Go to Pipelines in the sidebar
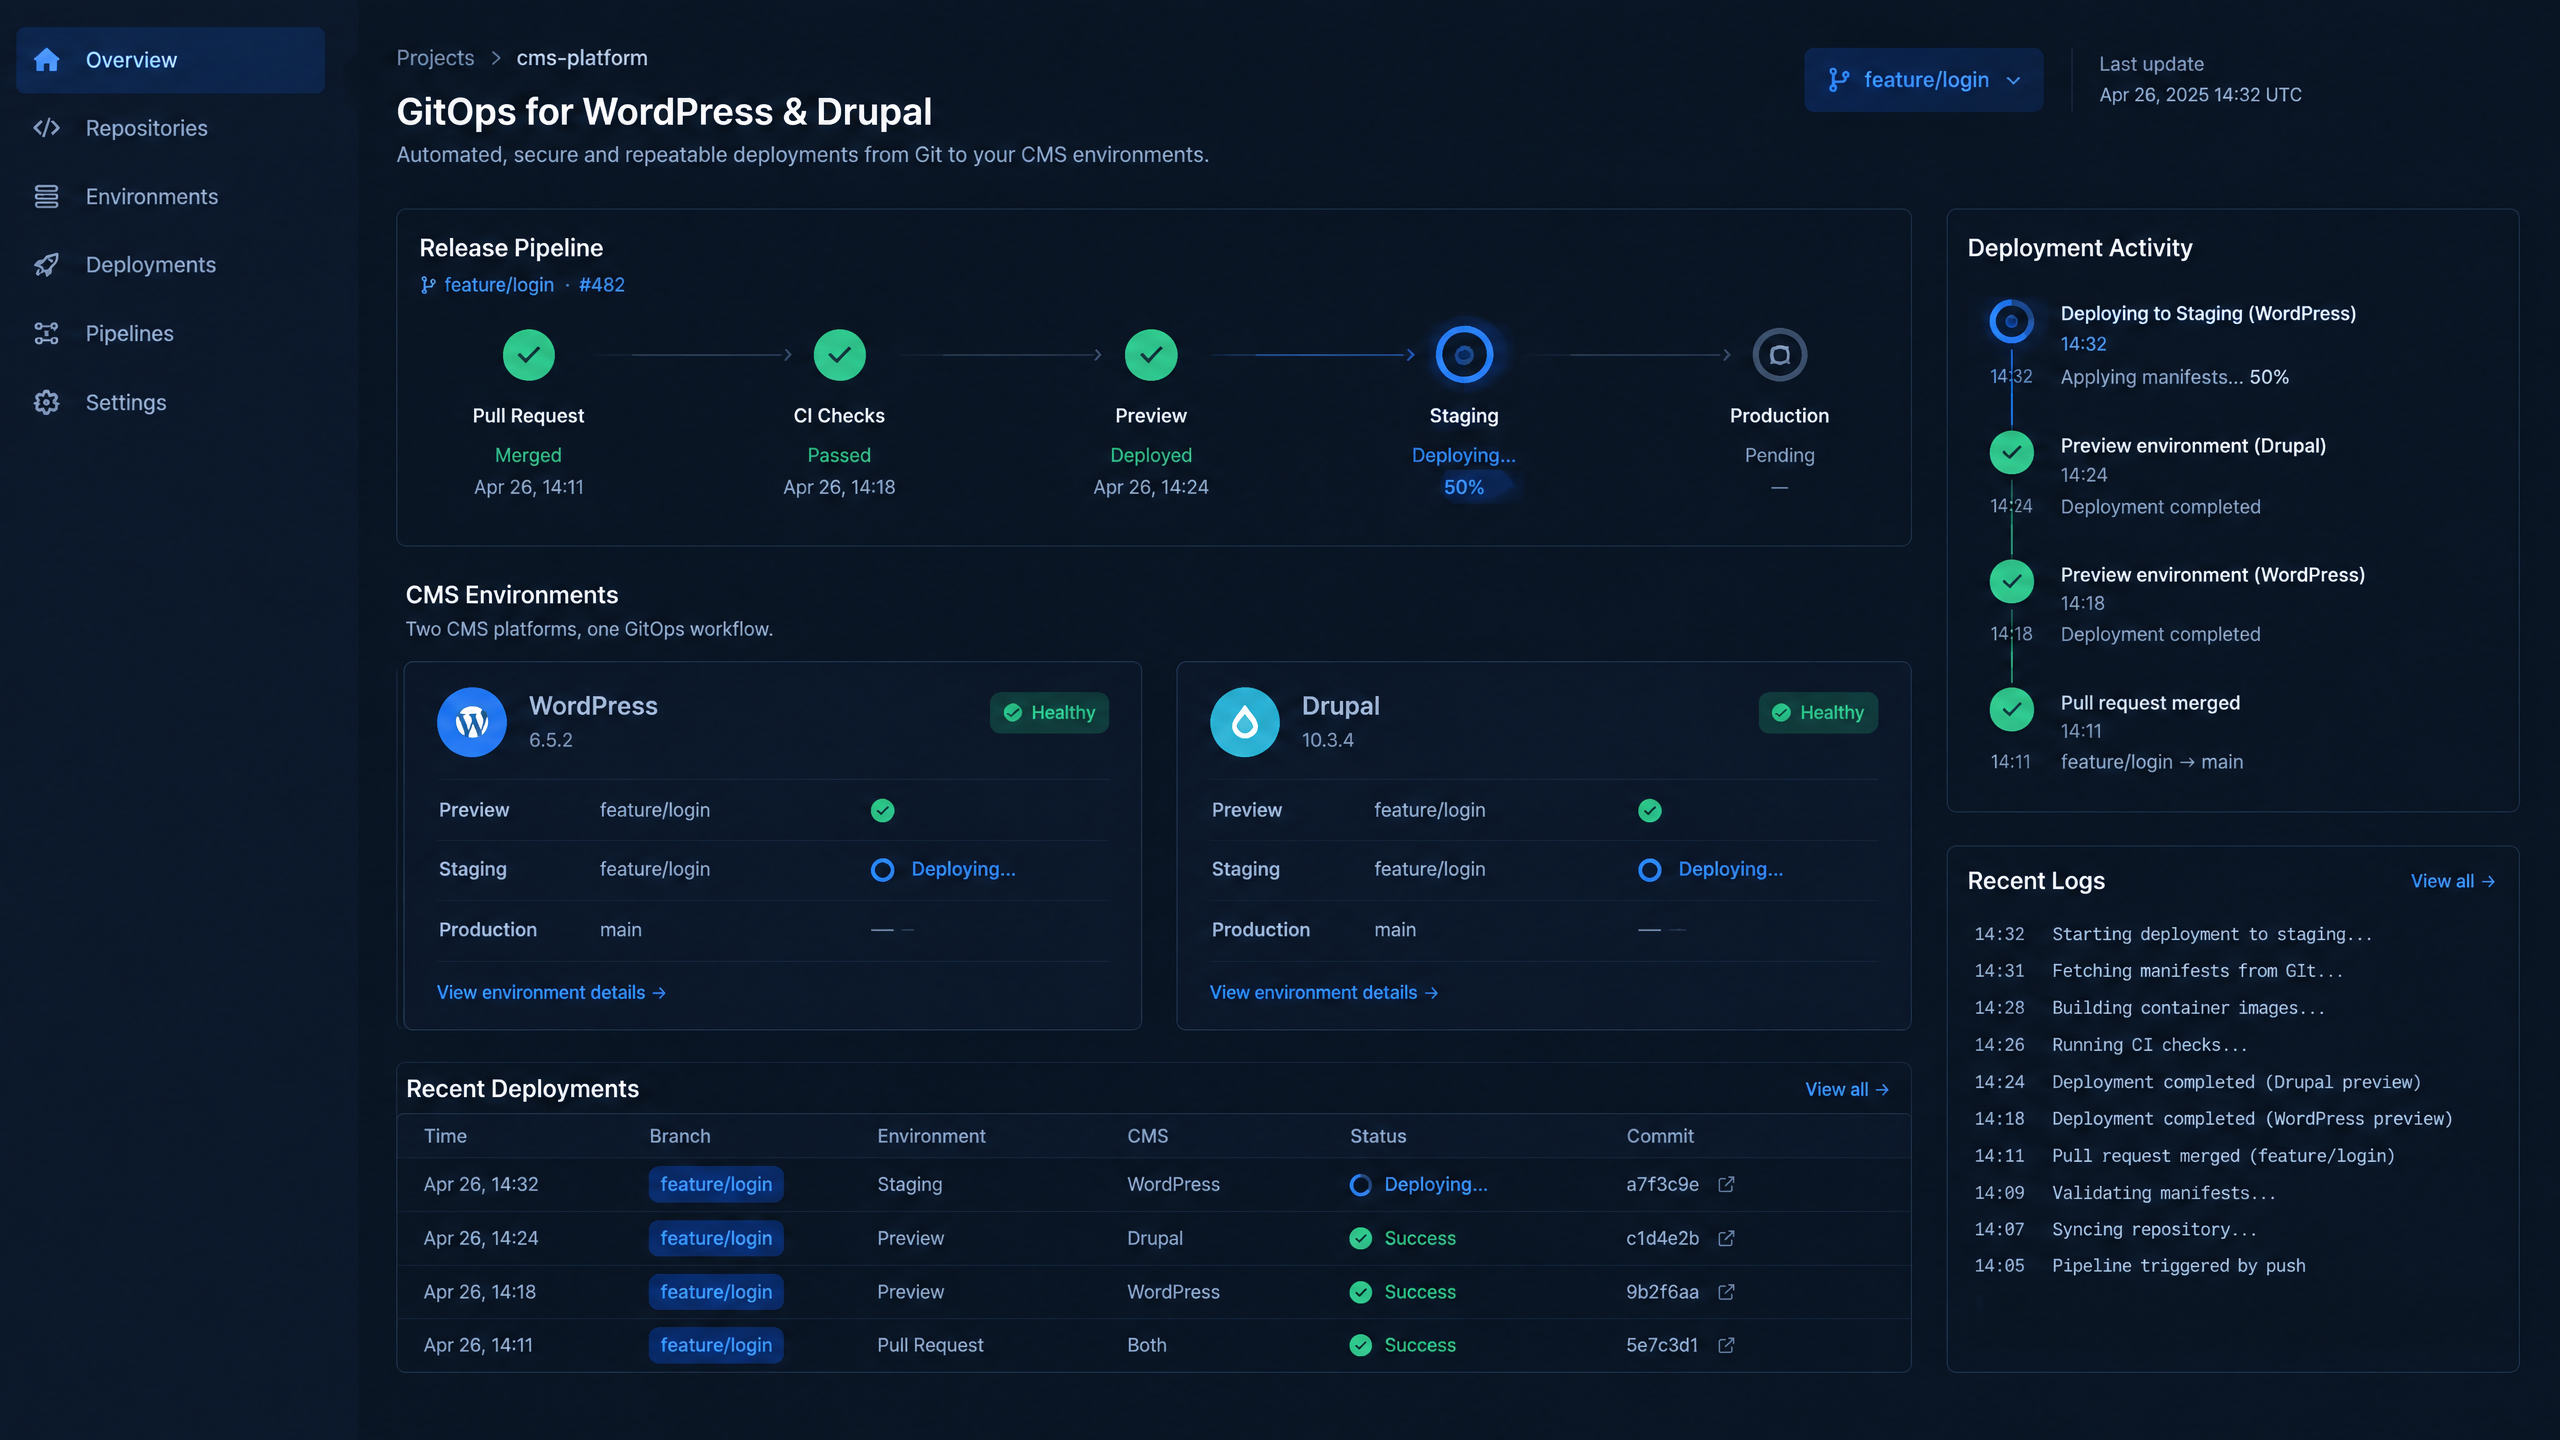The image size is (2560, 1440). [129, 333]
